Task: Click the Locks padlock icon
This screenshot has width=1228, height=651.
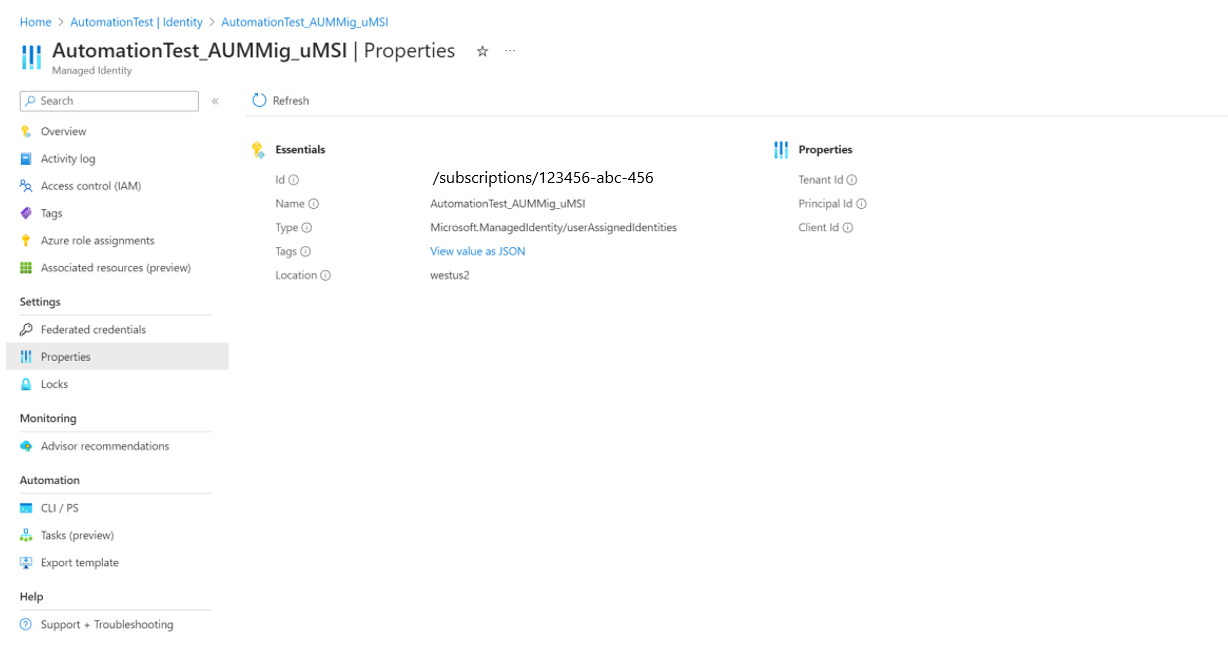Action: click(x=26, y=384)
